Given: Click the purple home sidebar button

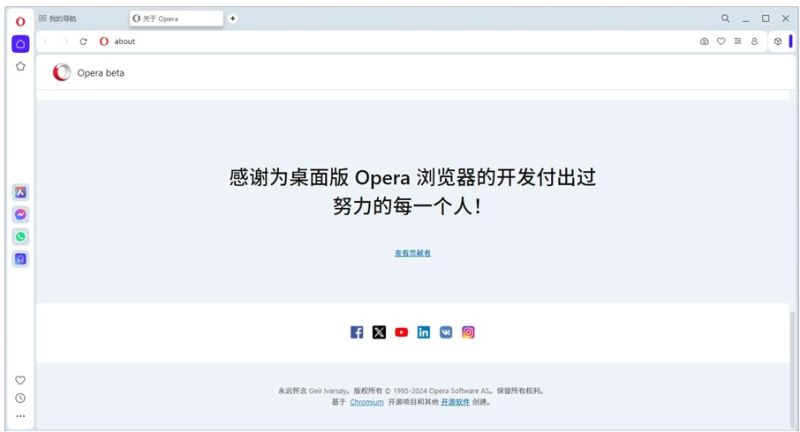Looking at the screenshot, I should pyautogui.click(x=20, y=44).
